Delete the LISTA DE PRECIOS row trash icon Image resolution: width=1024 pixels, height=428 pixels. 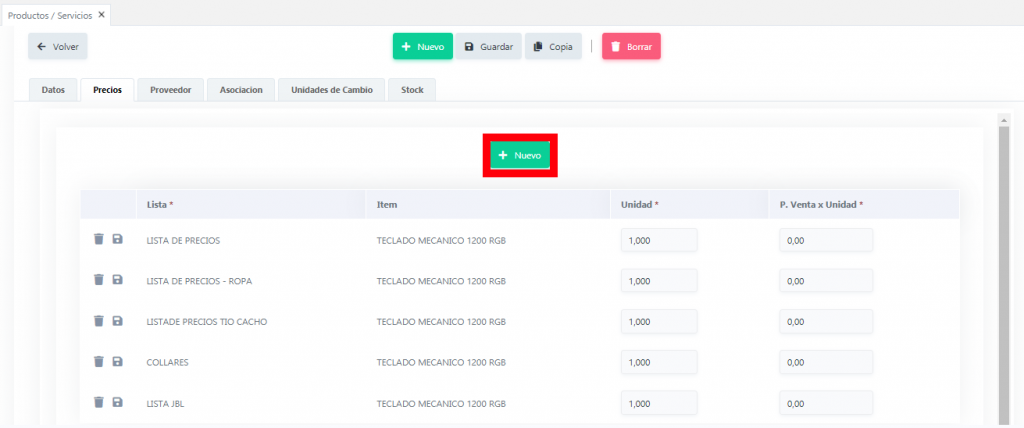coord(99,240)
